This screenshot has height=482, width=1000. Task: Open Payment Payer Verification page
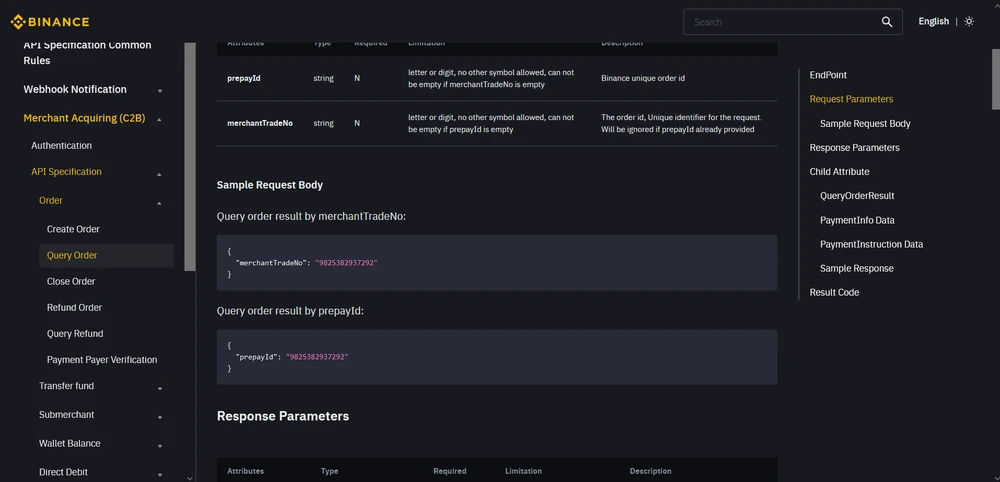[102, 360]
